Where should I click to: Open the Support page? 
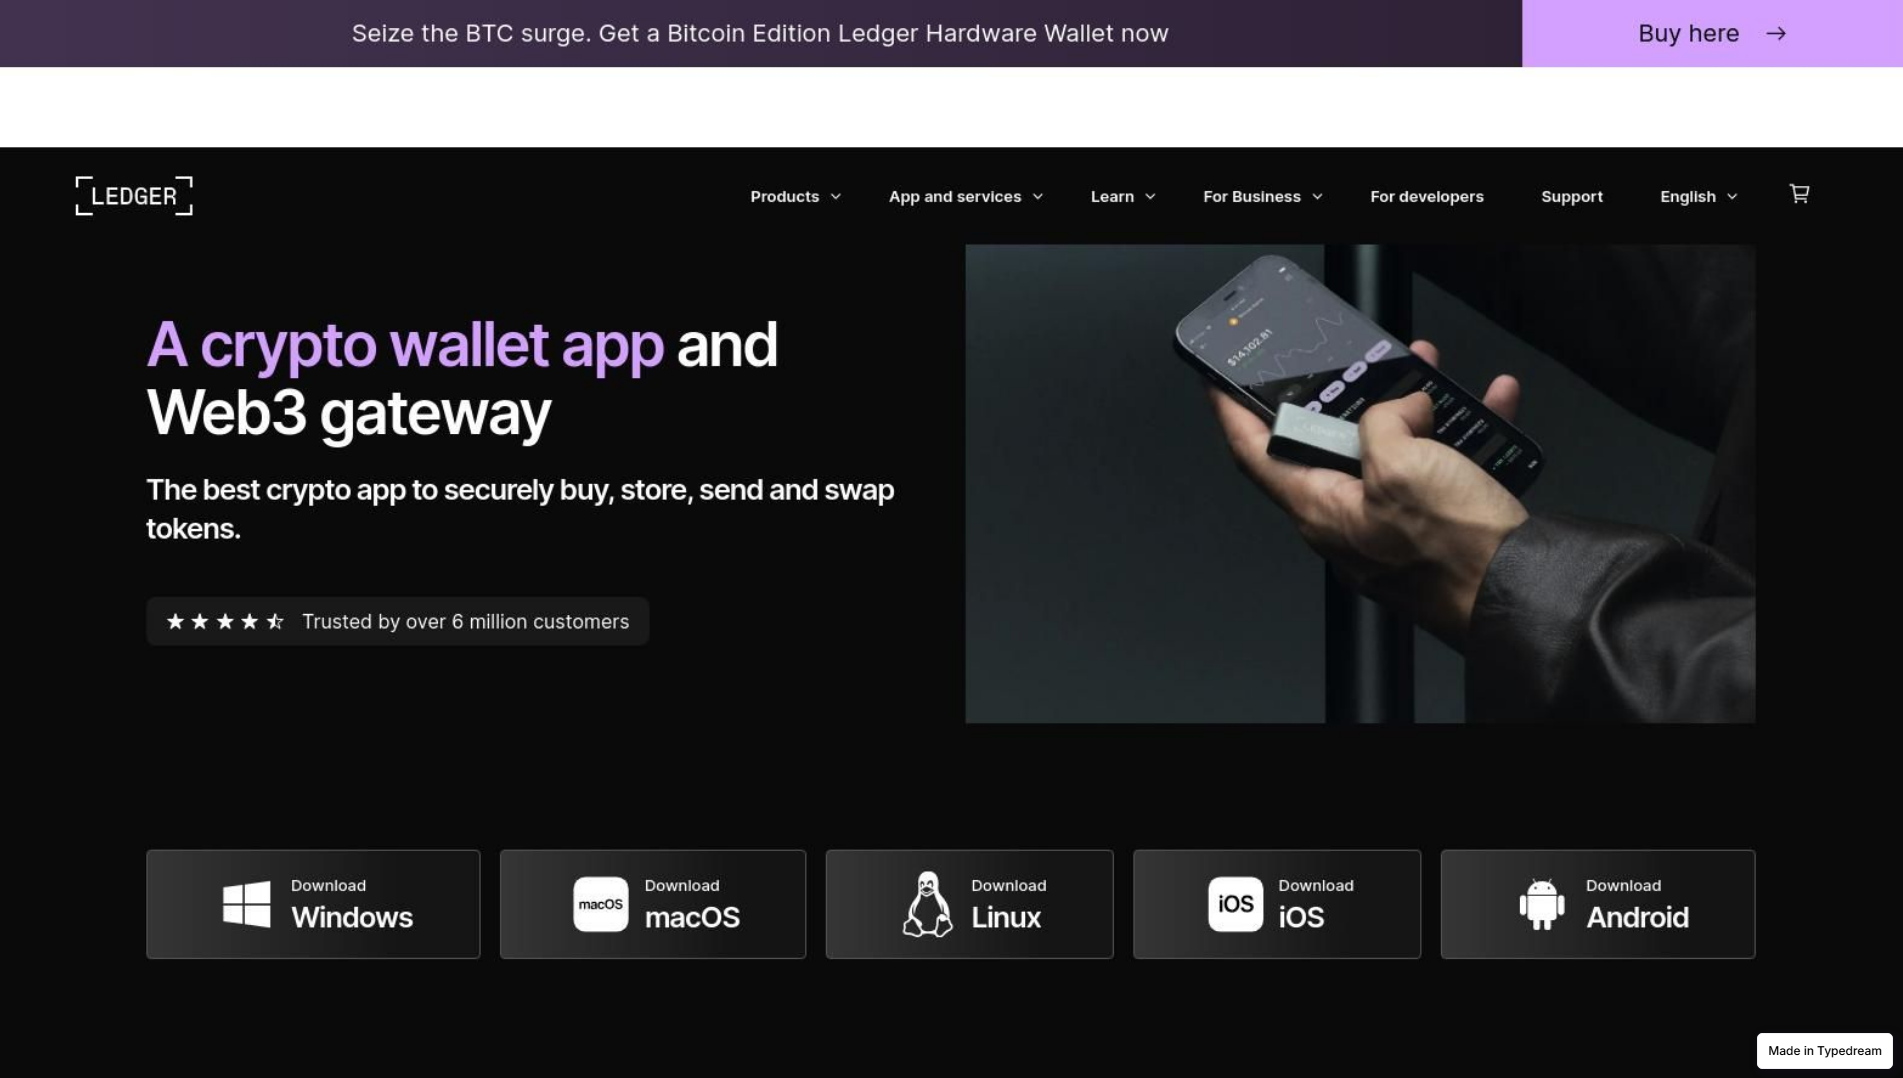(x=1571, y=197)
